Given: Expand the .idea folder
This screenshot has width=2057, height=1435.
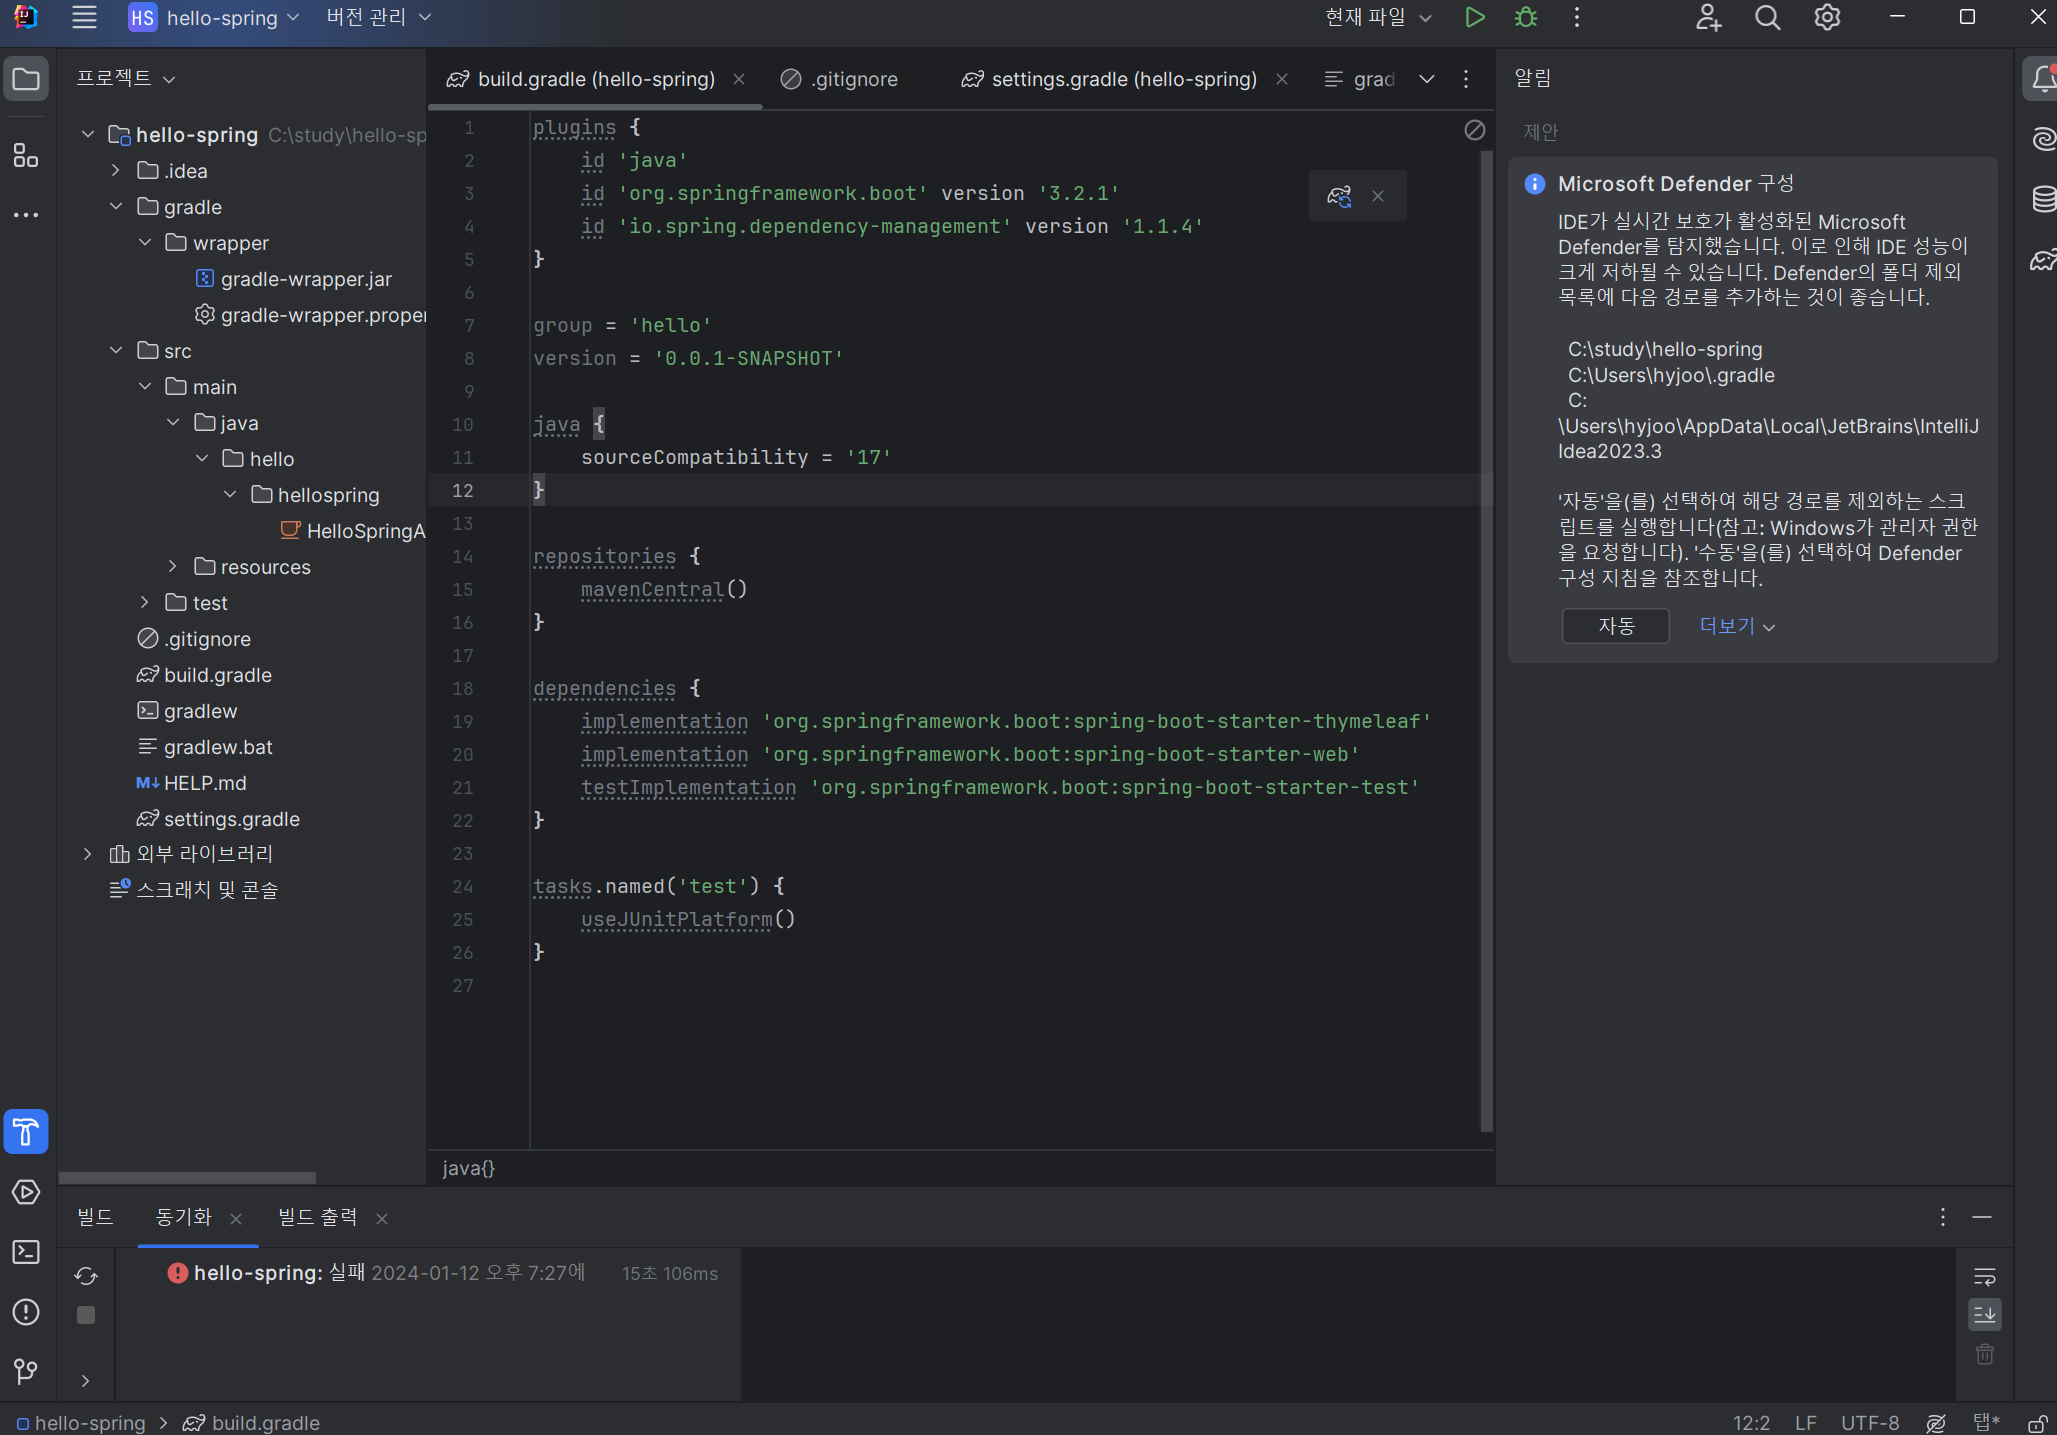Looking at the screenshot, I should coord(116,170).
